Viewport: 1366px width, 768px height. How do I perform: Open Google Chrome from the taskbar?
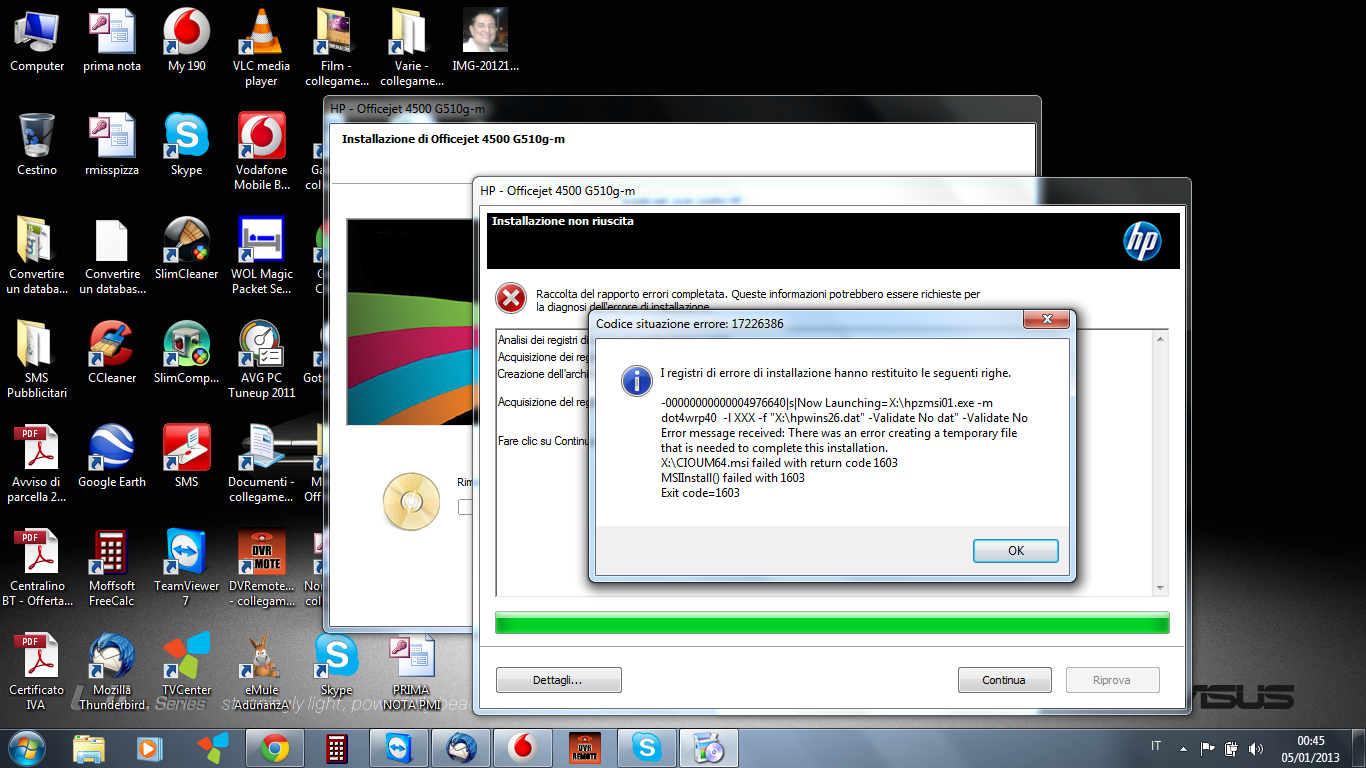pos(275,748)
